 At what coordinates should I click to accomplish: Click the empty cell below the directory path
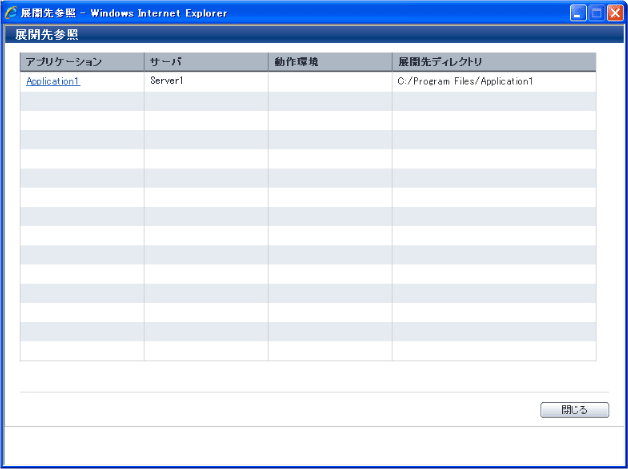click(494, 101)
